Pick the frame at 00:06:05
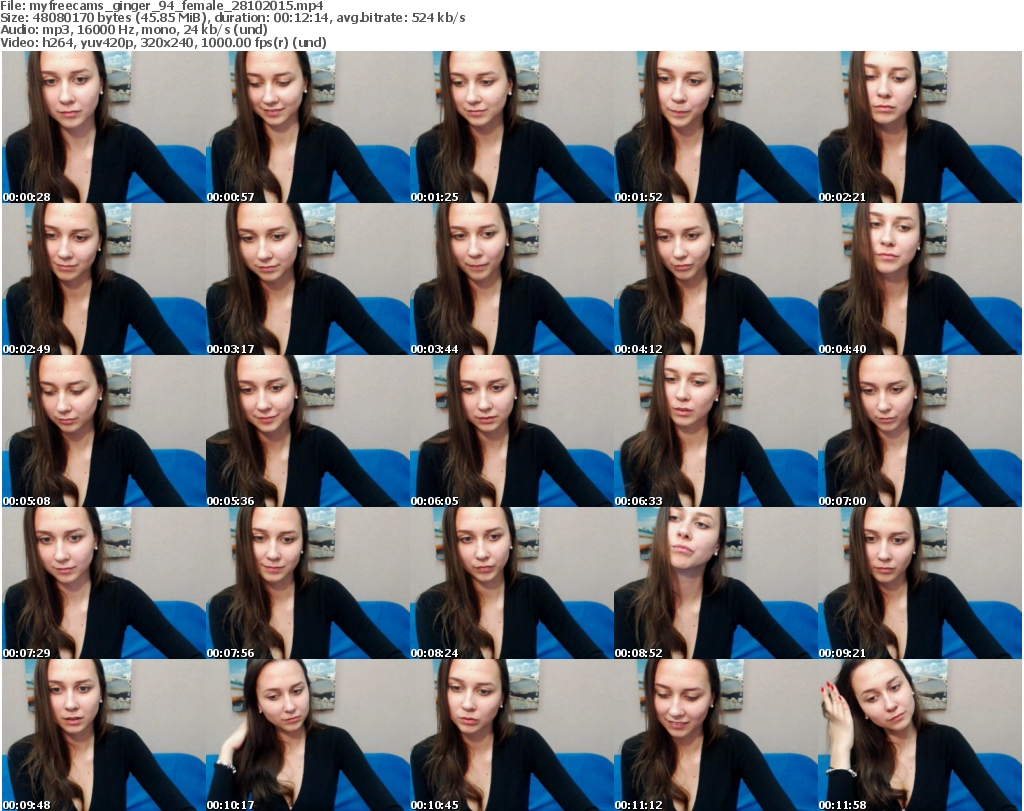 pos(511,431)
